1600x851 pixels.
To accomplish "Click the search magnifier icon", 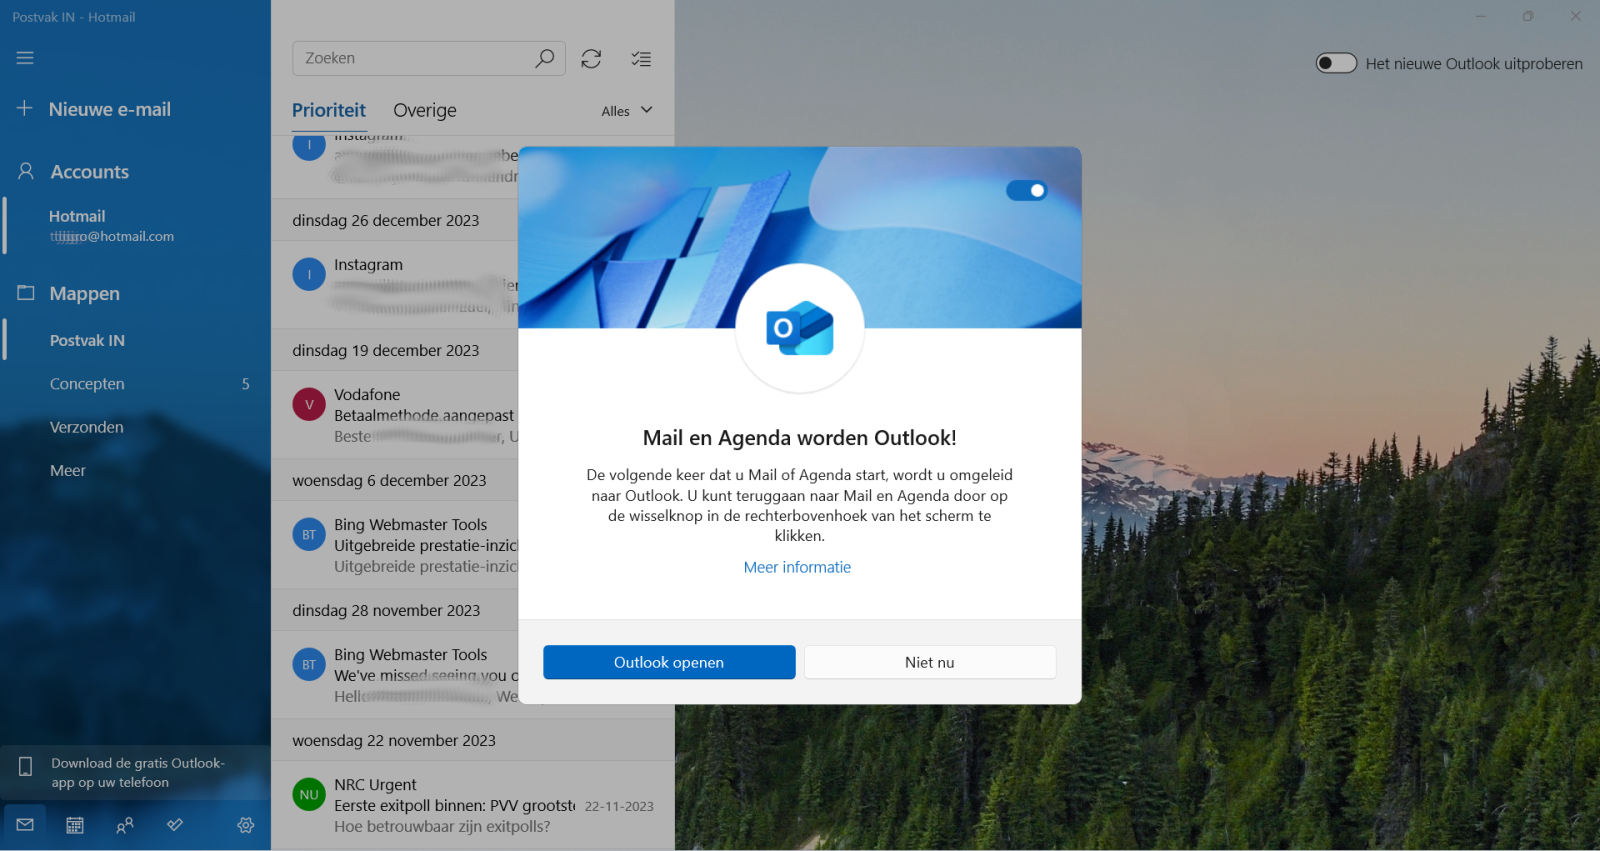I will point(544,58).
